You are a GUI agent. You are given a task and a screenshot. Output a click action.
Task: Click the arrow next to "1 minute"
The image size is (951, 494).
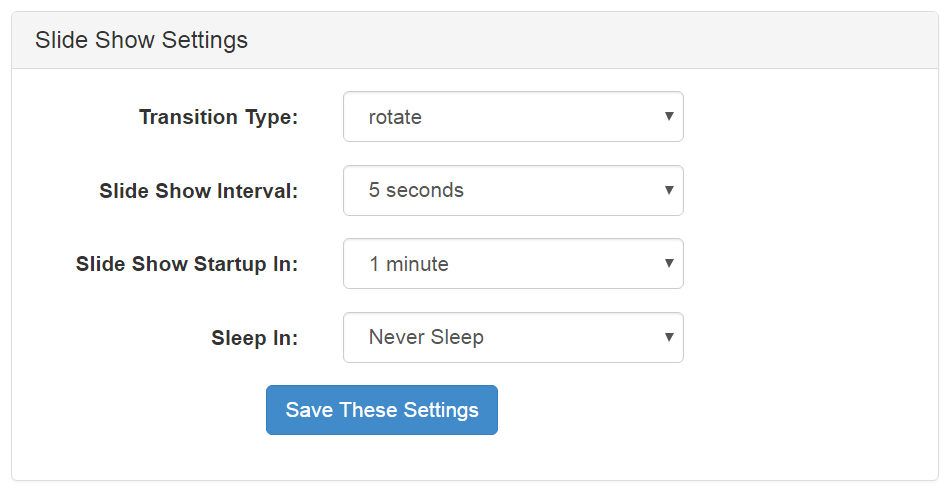(x=669, y=264)
